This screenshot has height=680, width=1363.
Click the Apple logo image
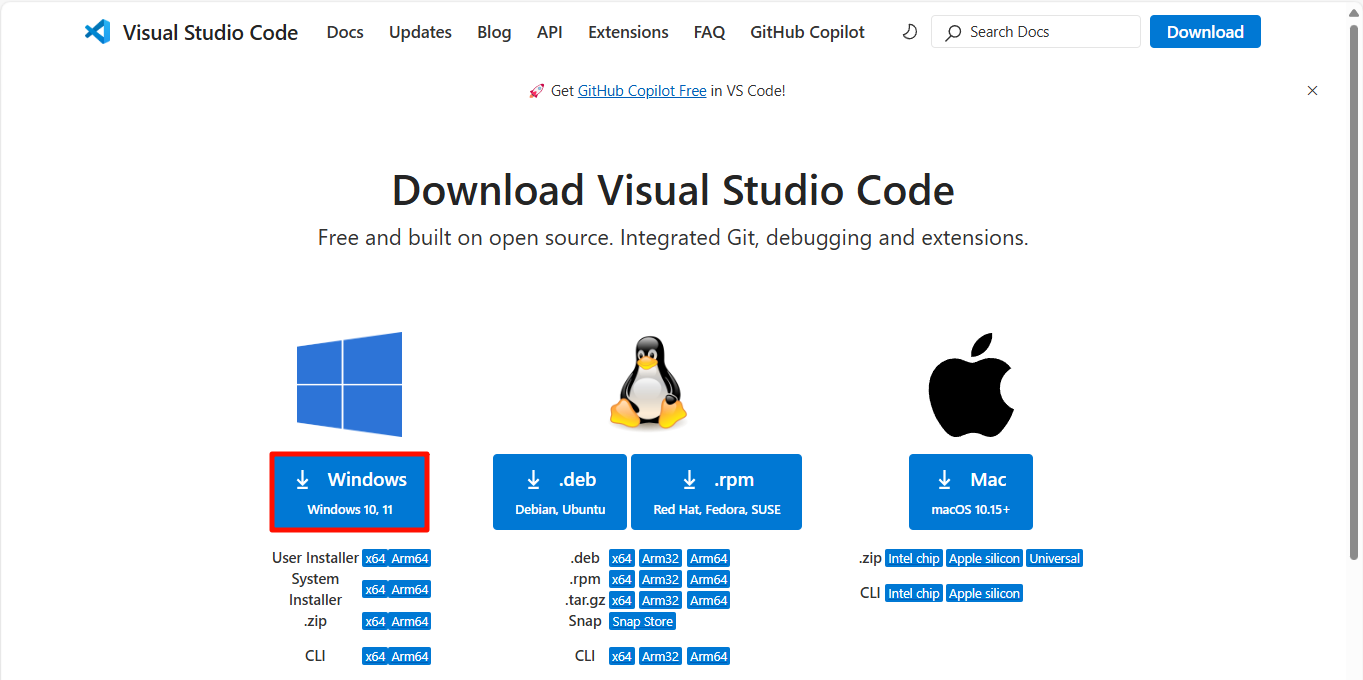coord(970,384)
